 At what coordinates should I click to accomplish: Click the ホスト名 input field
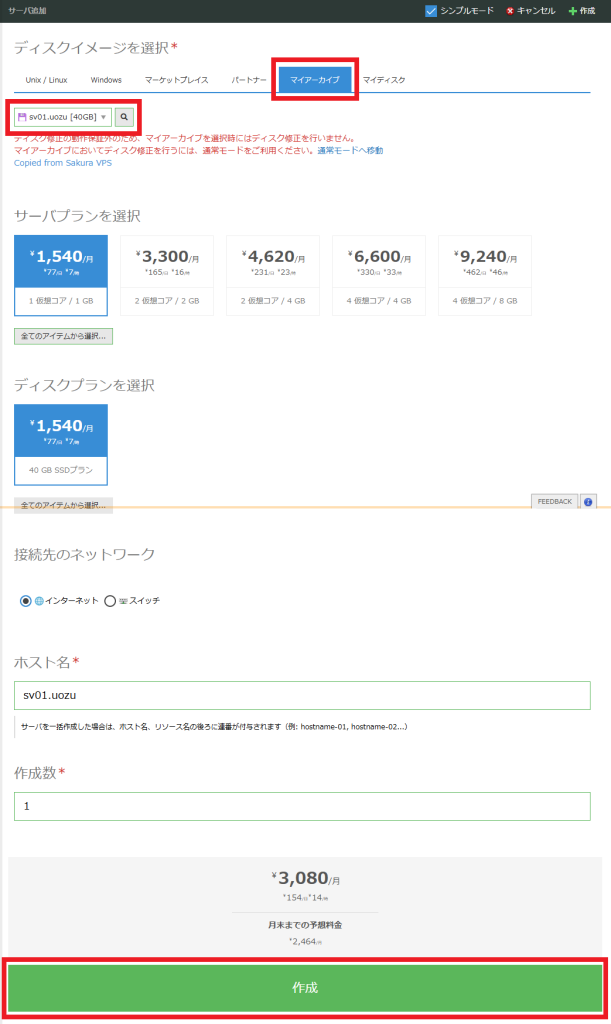(x=302, y=695)
